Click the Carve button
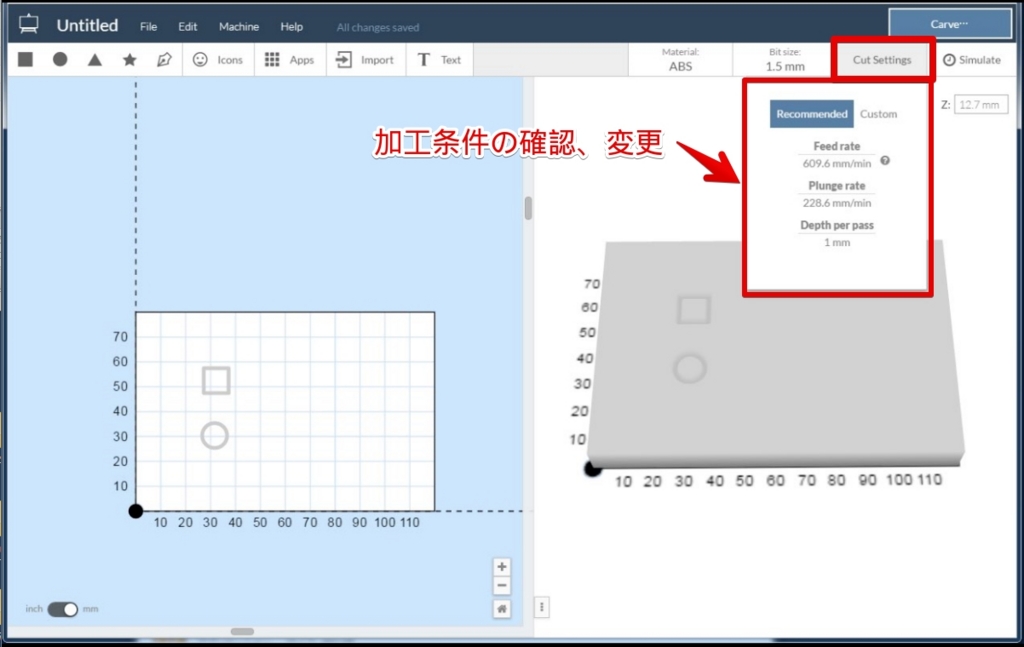This screenshot has width=1024, height=647. pyautogui.click(x=950, y=24)
